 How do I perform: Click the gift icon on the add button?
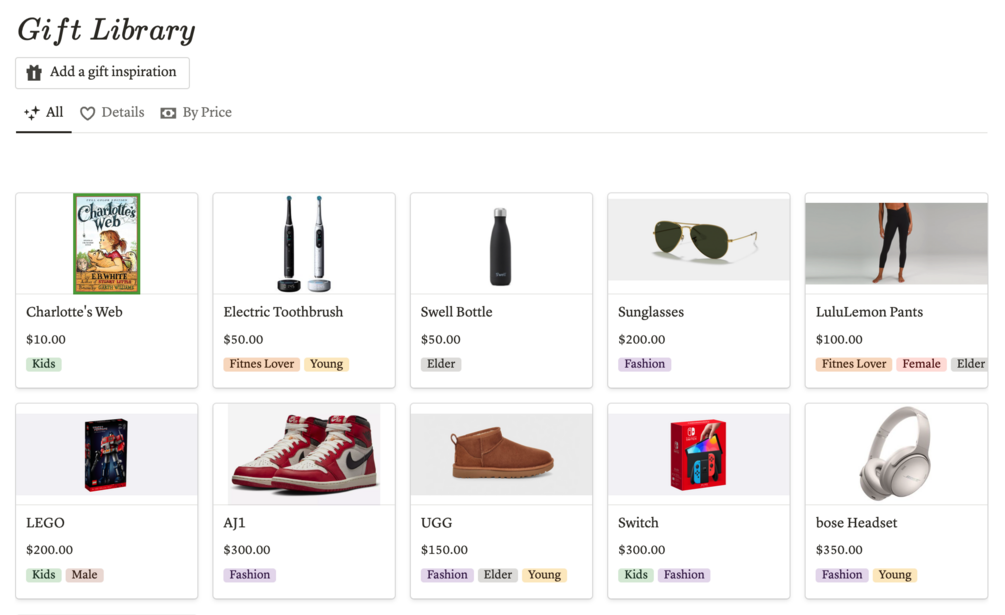click(34, 73)
